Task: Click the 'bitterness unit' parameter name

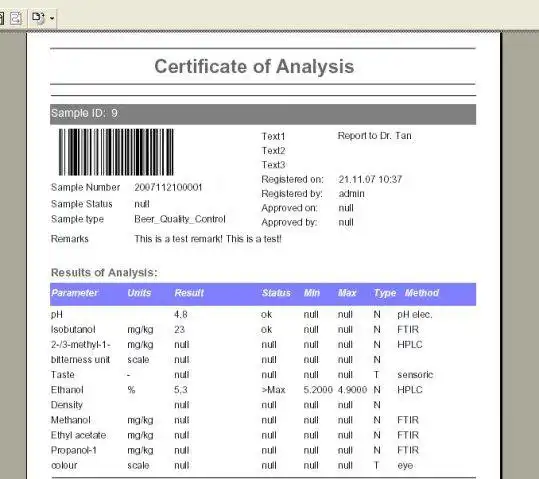Action: [80, 360]
